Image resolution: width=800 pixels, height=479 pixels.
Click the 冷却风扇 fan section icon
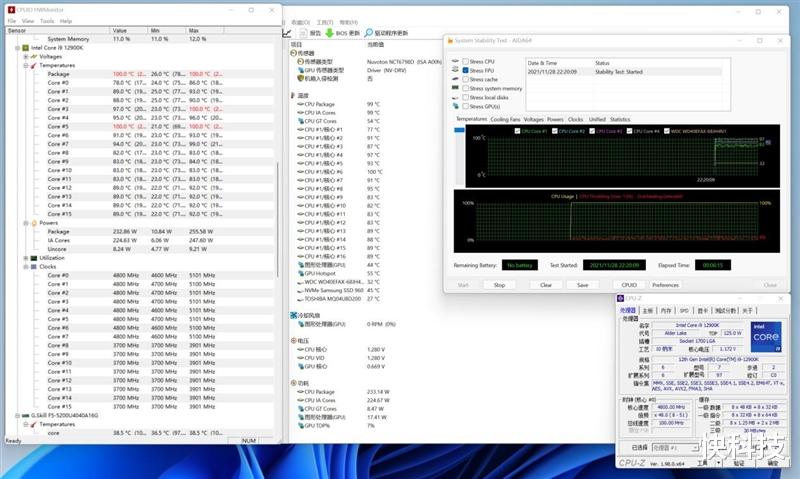click(293, 315)
